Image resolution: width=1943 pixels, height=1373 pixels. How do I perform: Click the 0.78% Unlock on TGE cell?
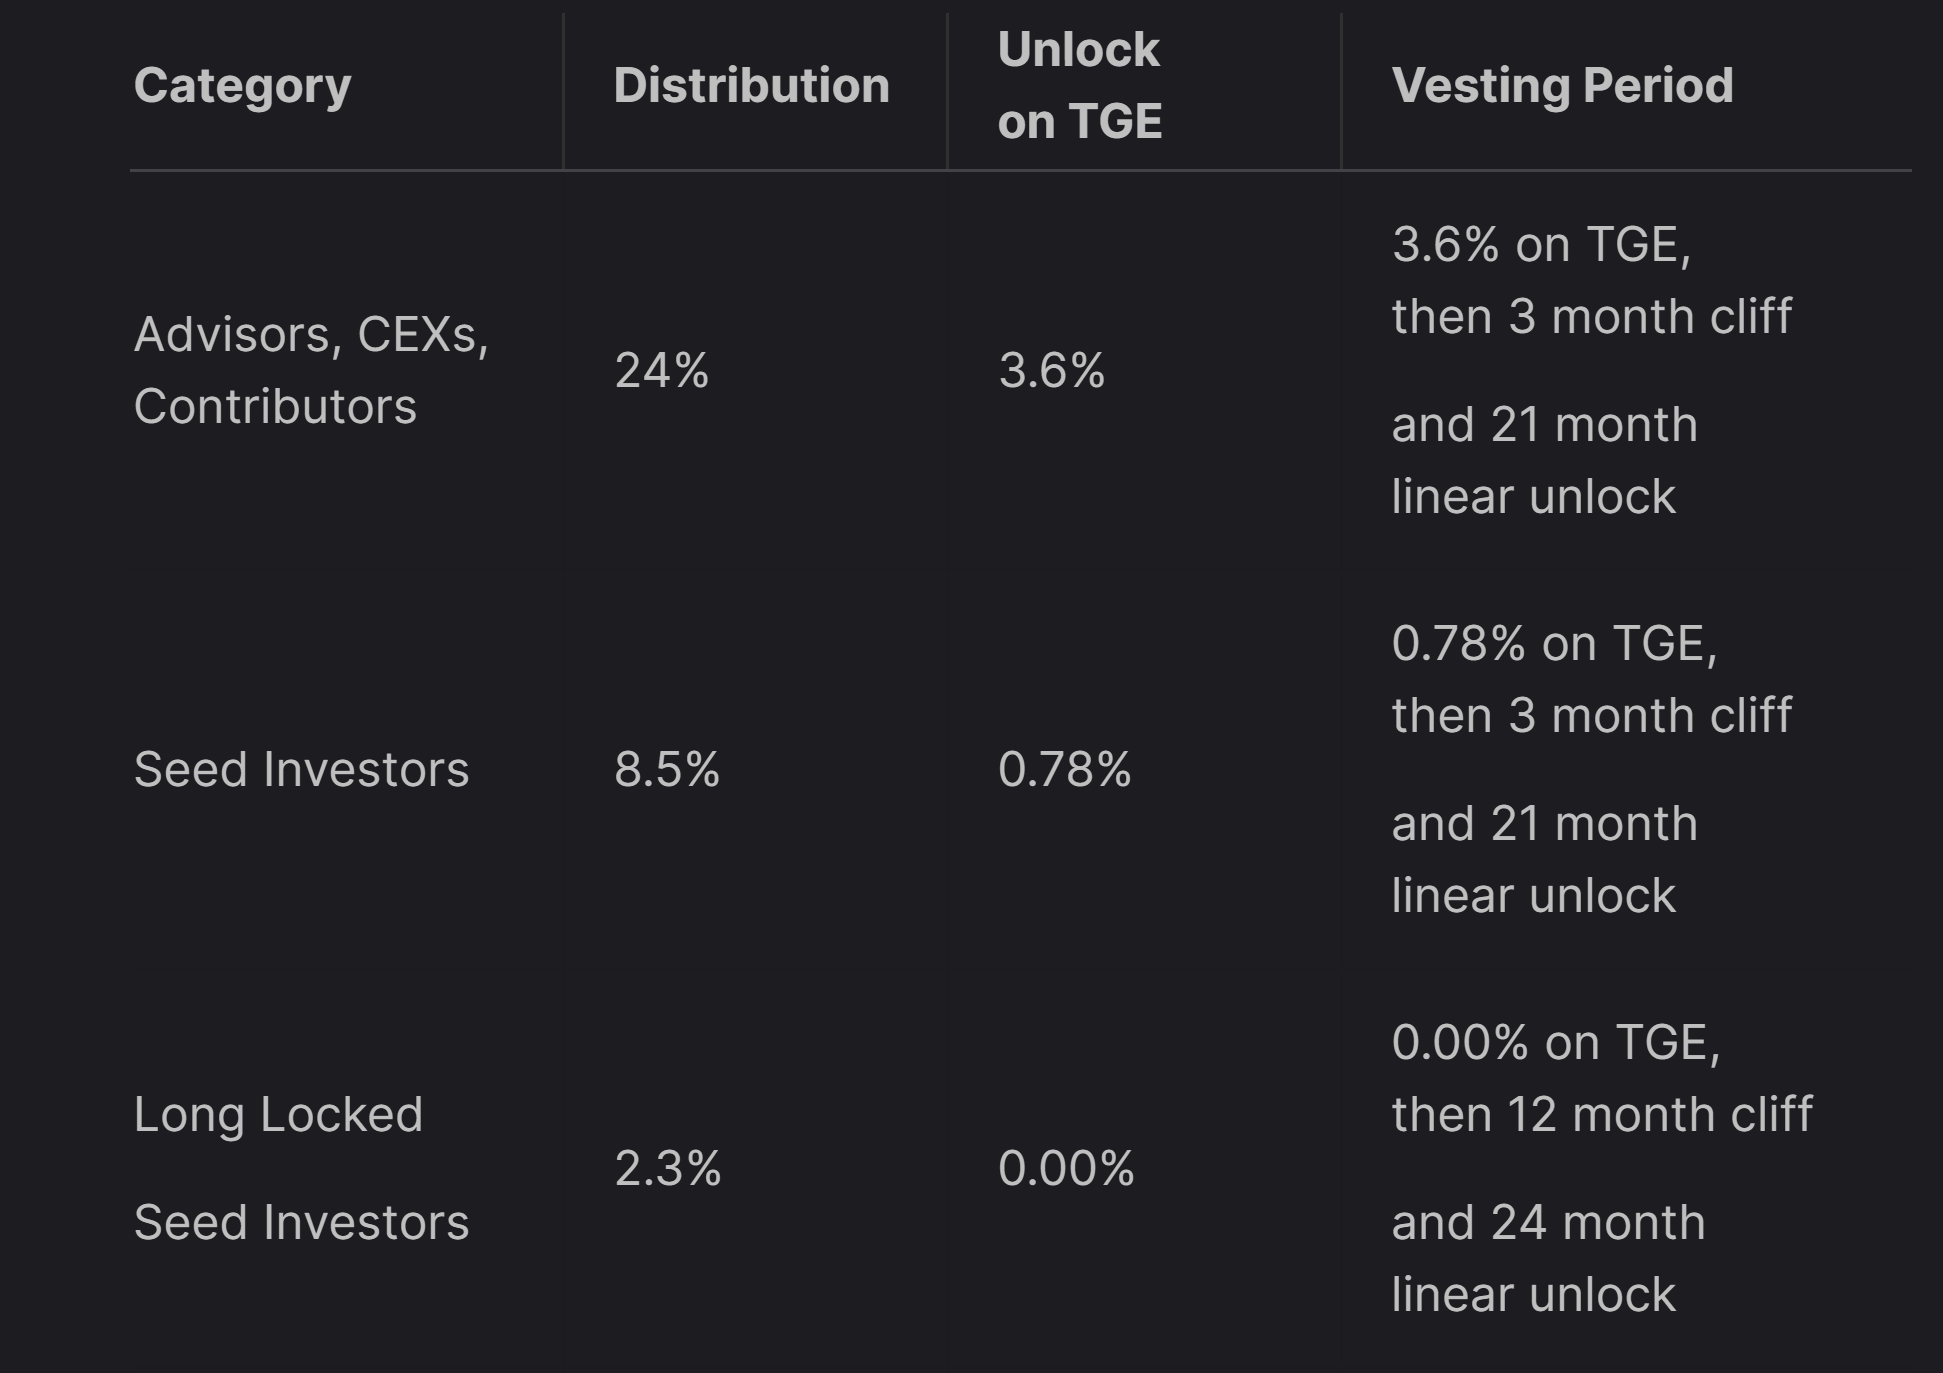point(1064,770)
